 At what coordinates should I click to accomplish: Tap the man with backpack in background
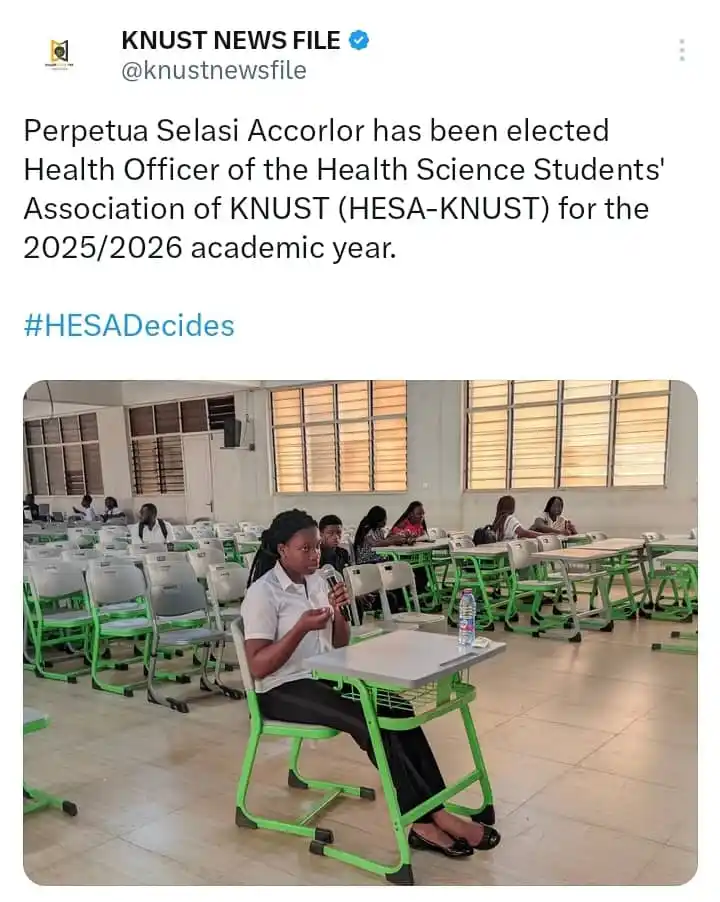[x=152, y=523]
